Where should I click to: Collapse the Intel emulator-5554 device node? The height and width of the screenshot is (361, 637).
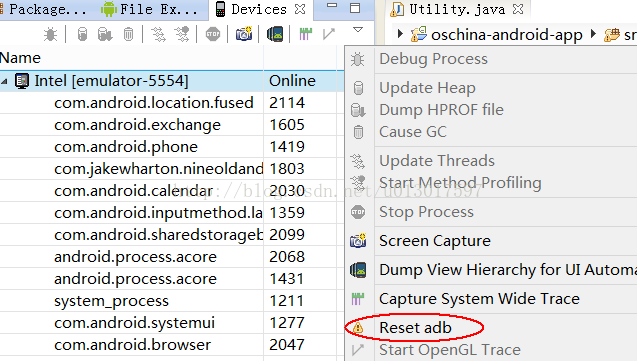(x=4, y=81)
